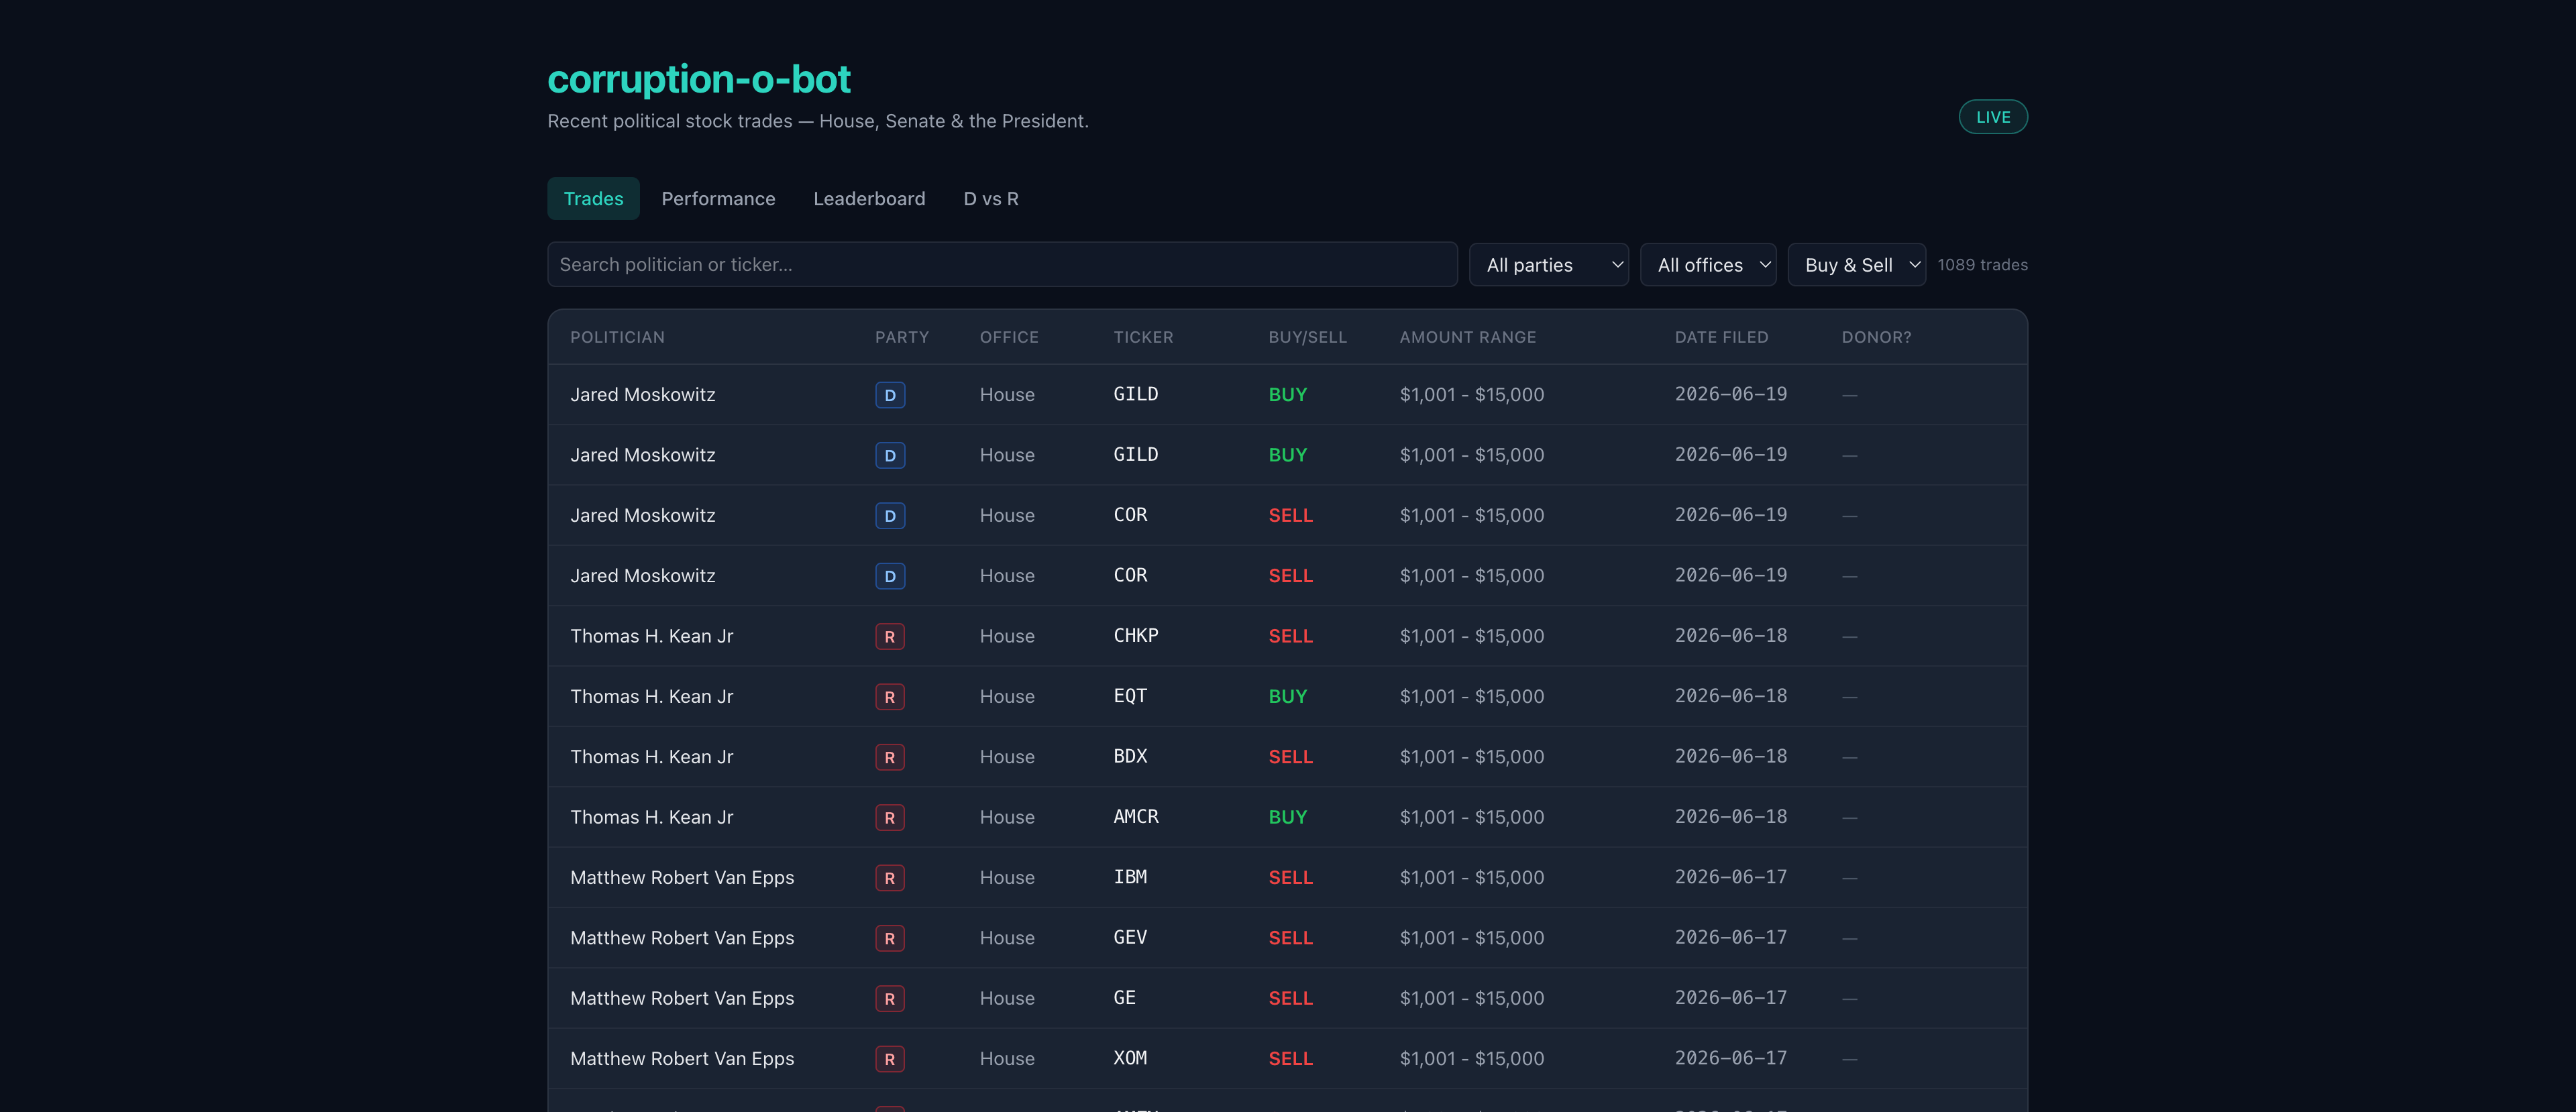
Task: Click the D party badge in the second GILD row
Action: (889, 455)
